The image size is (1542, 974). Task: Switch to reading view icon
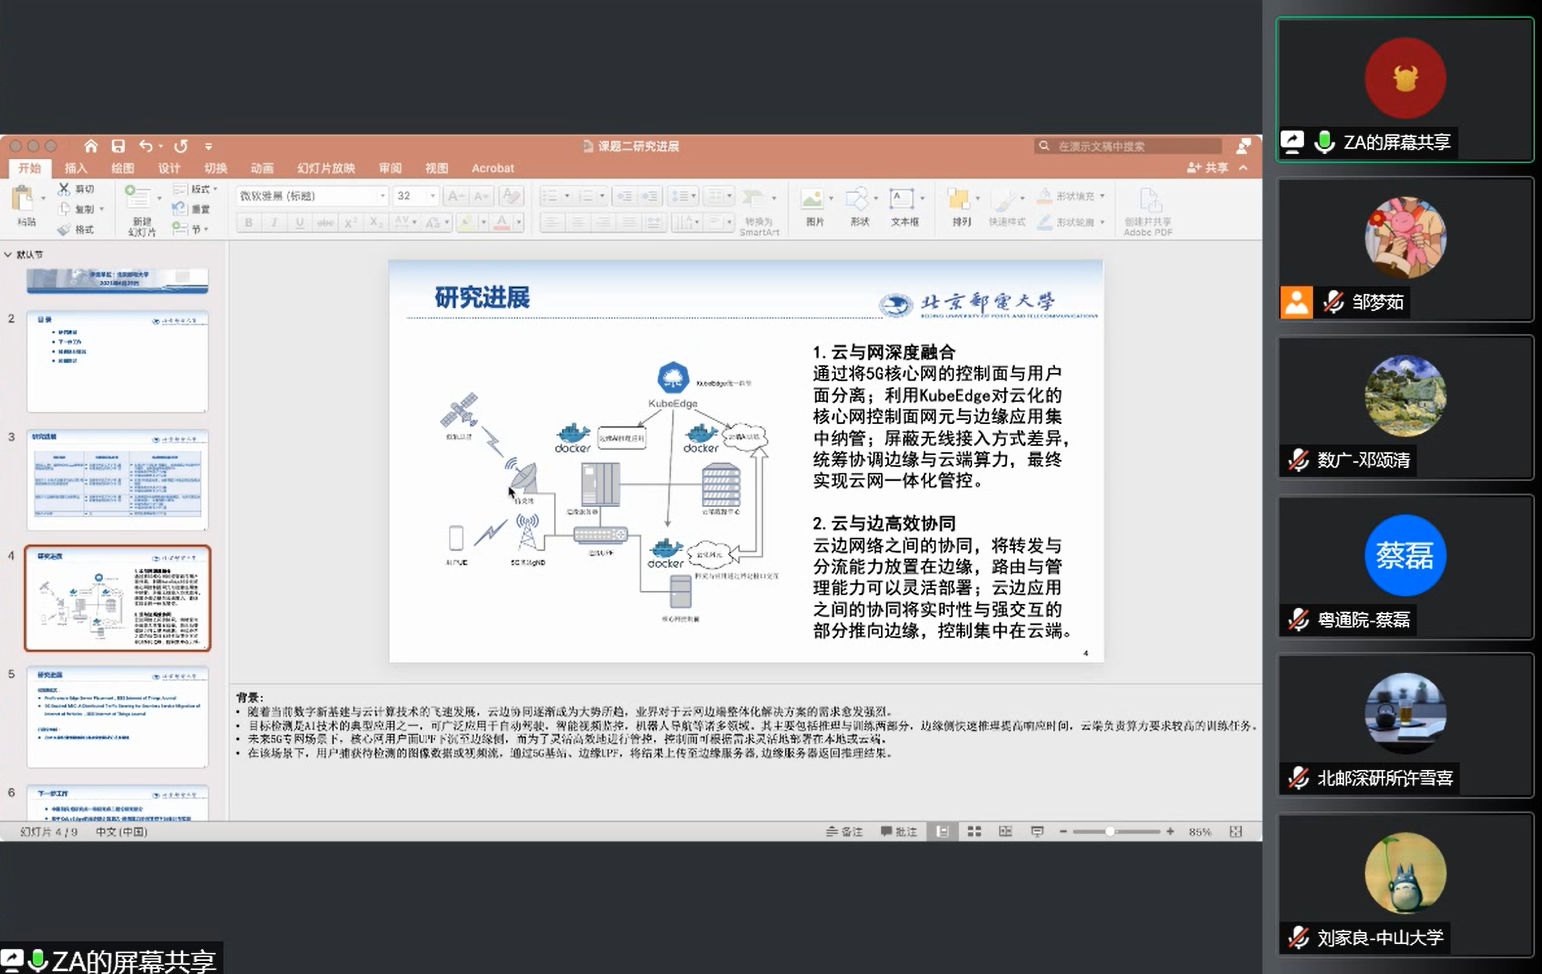coord(1005,831)
